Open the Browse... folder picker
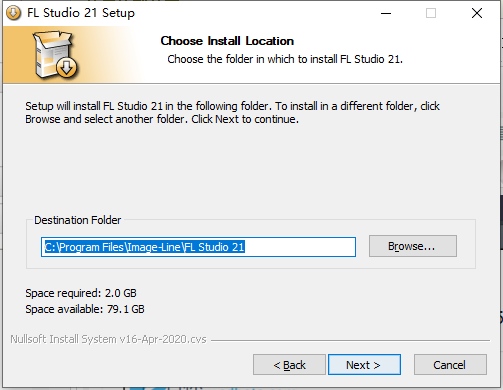The width and height of the screenshot is (503, 390). (413, 246)
